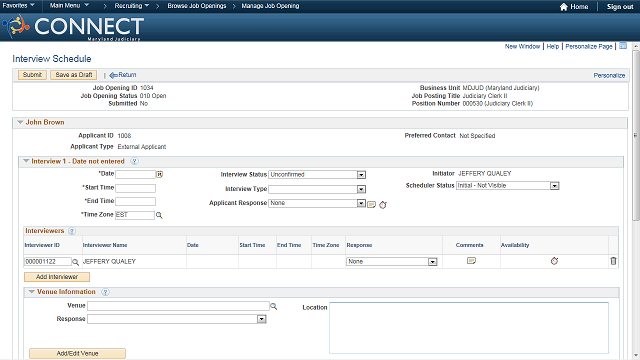Click the Time Zone lookup magnifier
Screen dimensions: 640x360
coord(159,215)
